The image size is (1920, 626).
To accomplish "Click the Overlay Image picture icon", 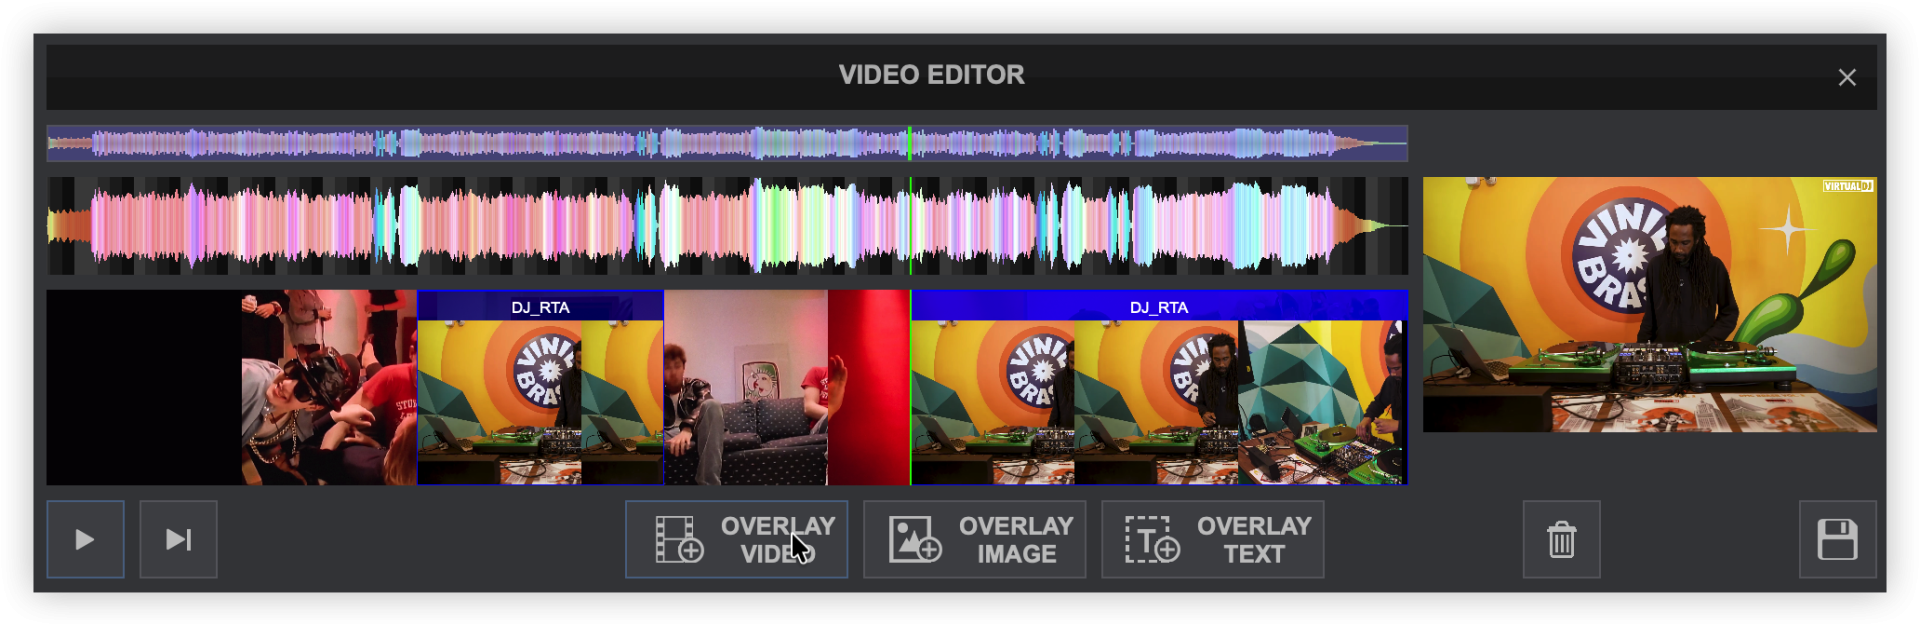I will click(915, 540).
